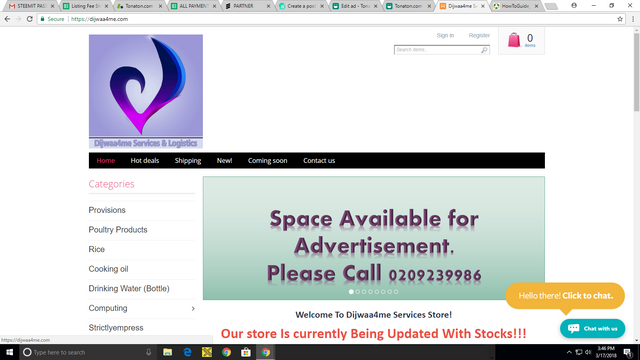Open the Contact us menu item
Image resolution: width=640 pixels, height=360 pixels.
pyautogui.click(x=319, y=160)
